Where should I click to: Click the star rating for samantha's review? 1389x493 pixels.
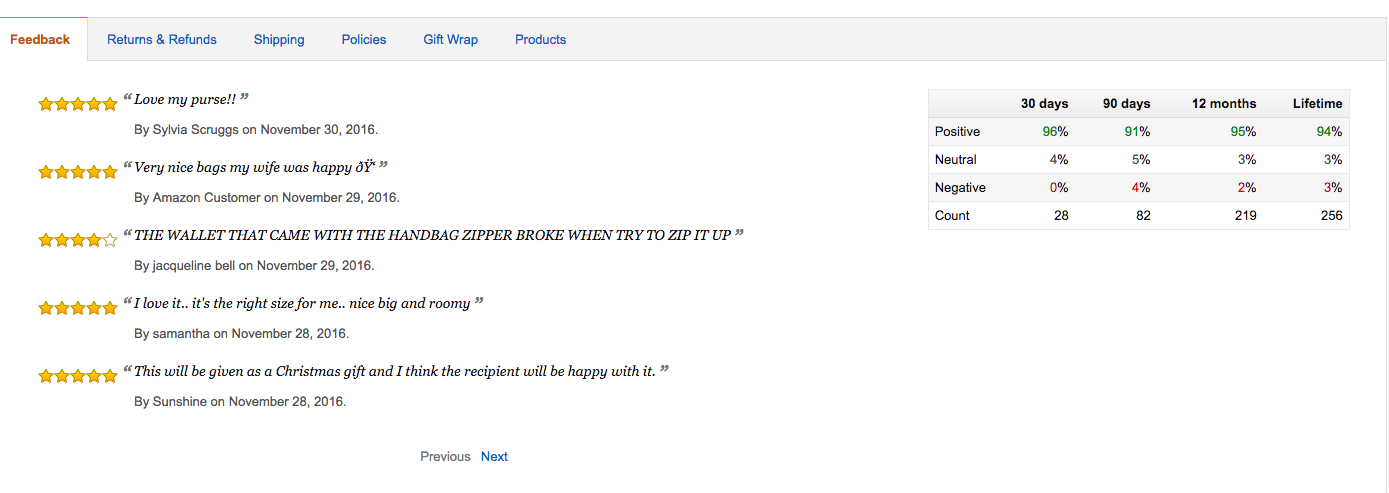pyautogui.click(x=78, y=308)
